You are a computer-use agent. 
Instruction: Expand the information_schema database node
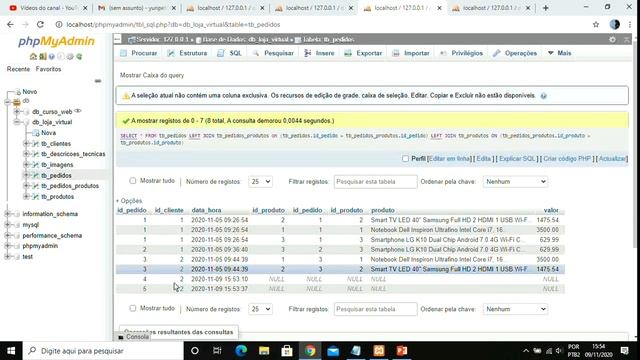7,214
